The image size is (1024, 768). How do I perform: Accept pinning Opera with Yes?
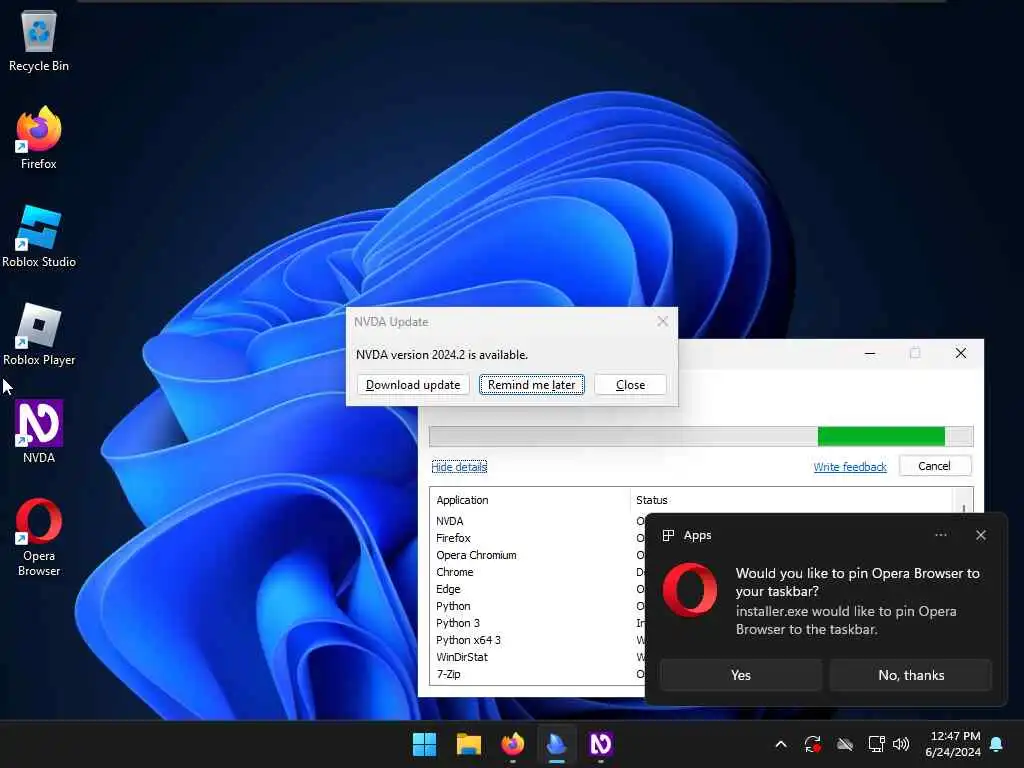741,675
